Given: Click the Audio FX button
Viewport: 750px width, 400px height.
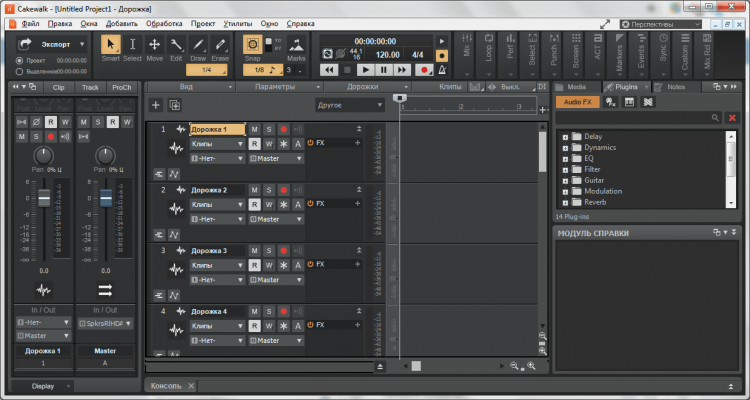Looking at the screenshot, I should point(579,102).
